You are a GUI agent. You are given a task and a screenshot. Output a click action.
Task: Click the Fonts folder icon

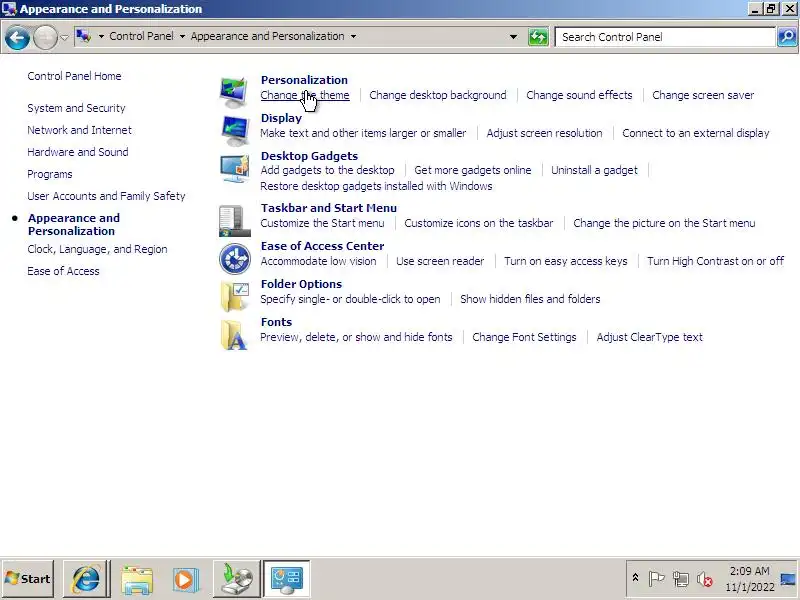pos(235,335)
